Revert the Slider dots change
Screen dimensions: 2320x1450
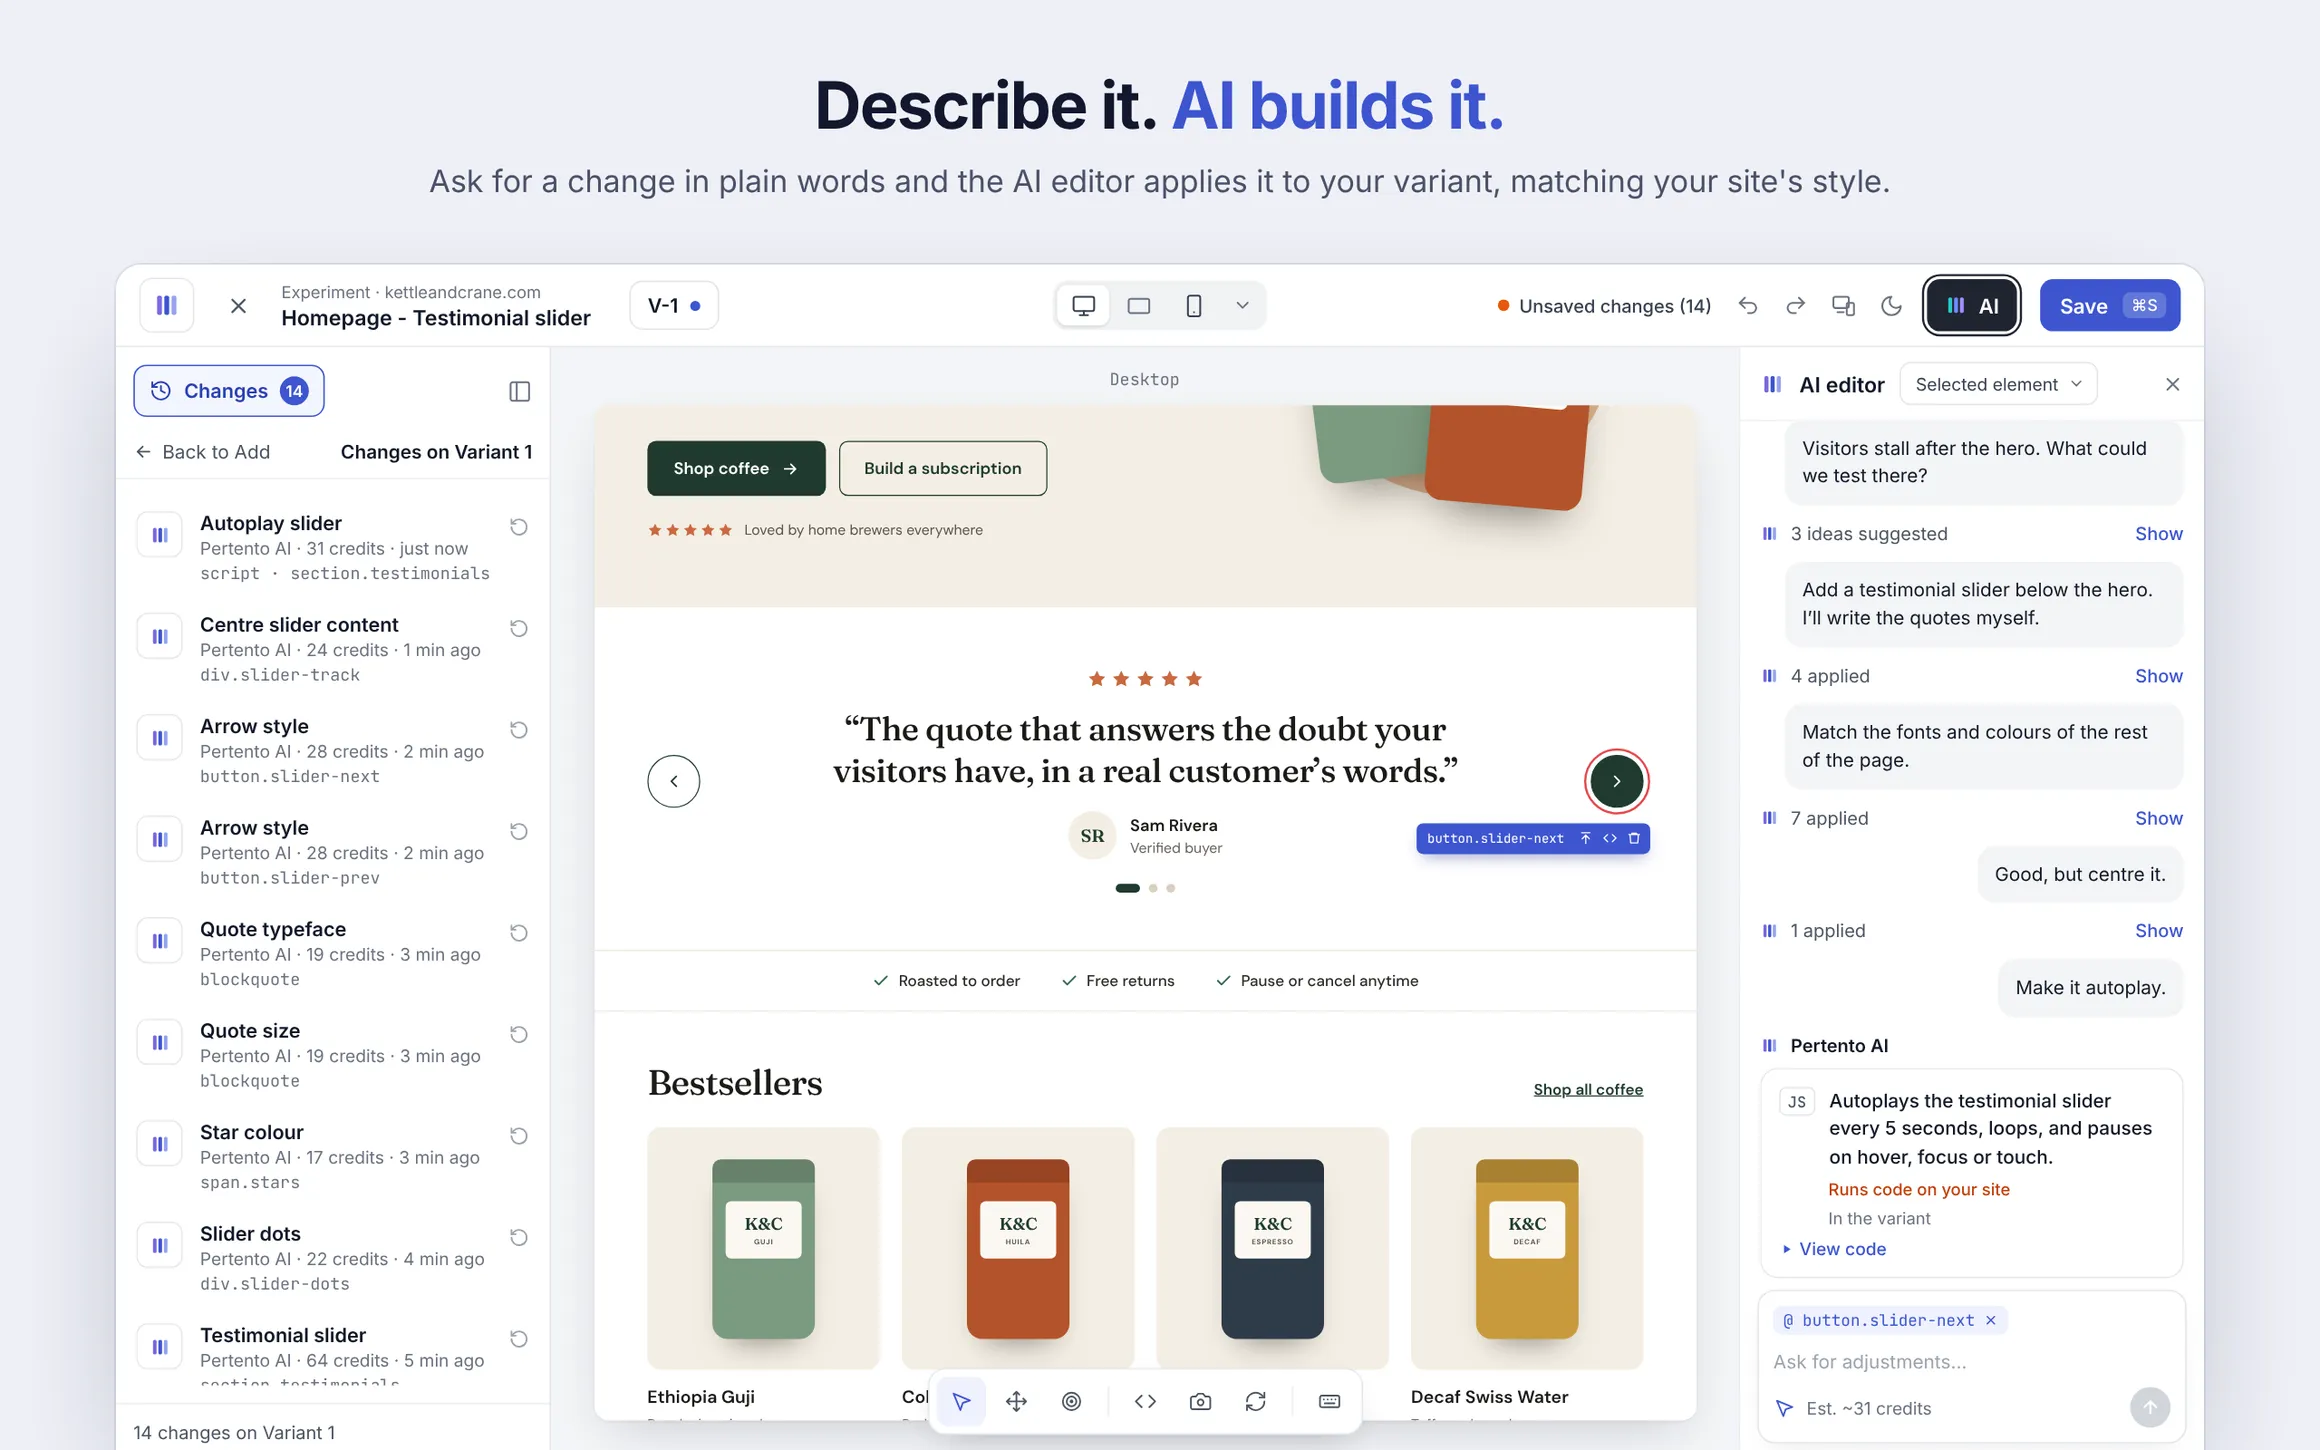pos(518,1237)
